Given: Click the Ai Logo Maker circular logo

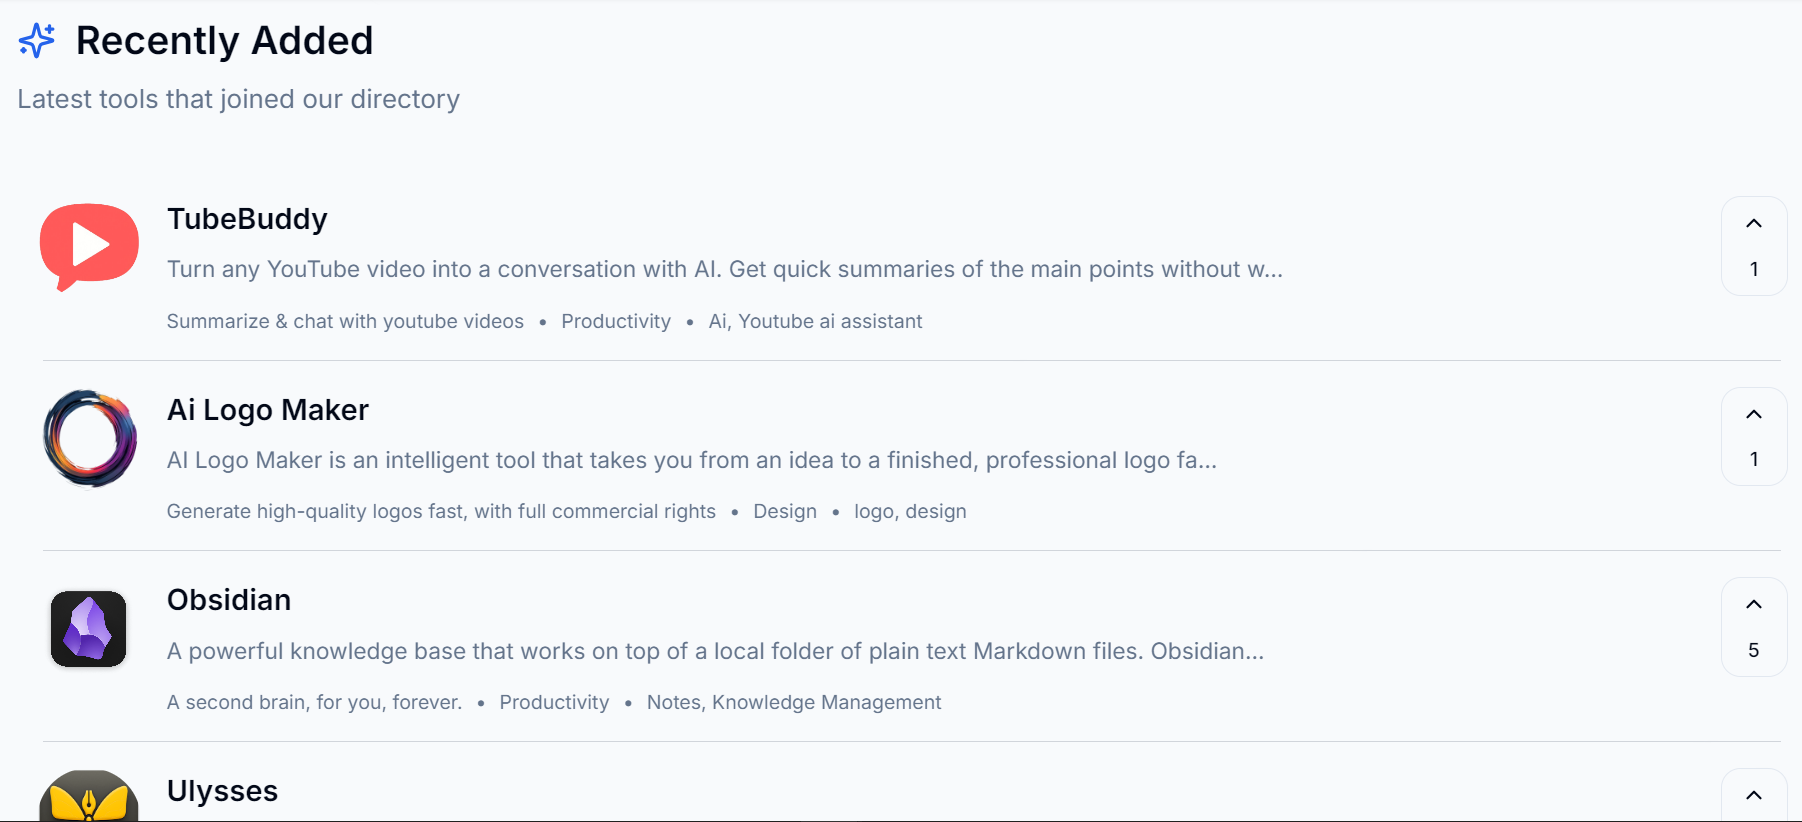Looking at the screenshot, I should pos(88,437).
